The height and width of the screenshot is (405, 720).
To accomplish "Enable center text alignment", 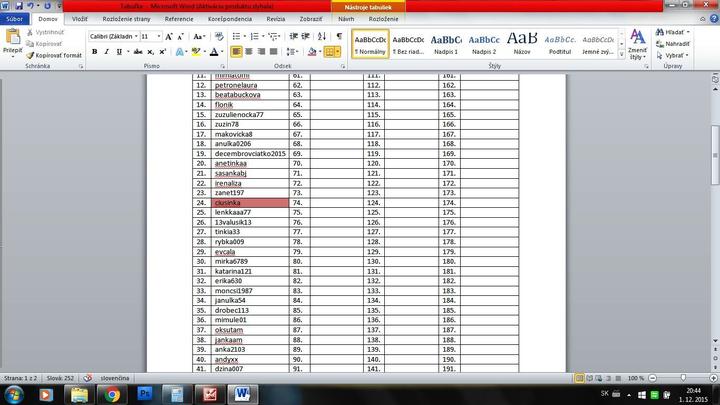I will click(x=249, y=51).
